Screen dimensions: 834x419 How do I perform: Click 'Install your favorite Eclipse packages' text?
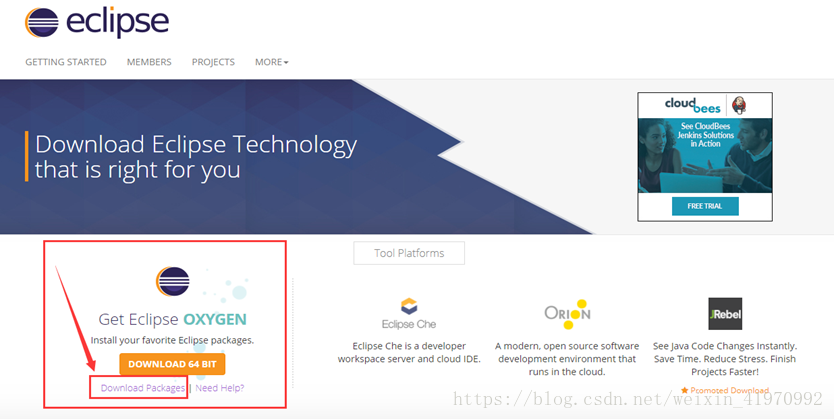(172, 340)
